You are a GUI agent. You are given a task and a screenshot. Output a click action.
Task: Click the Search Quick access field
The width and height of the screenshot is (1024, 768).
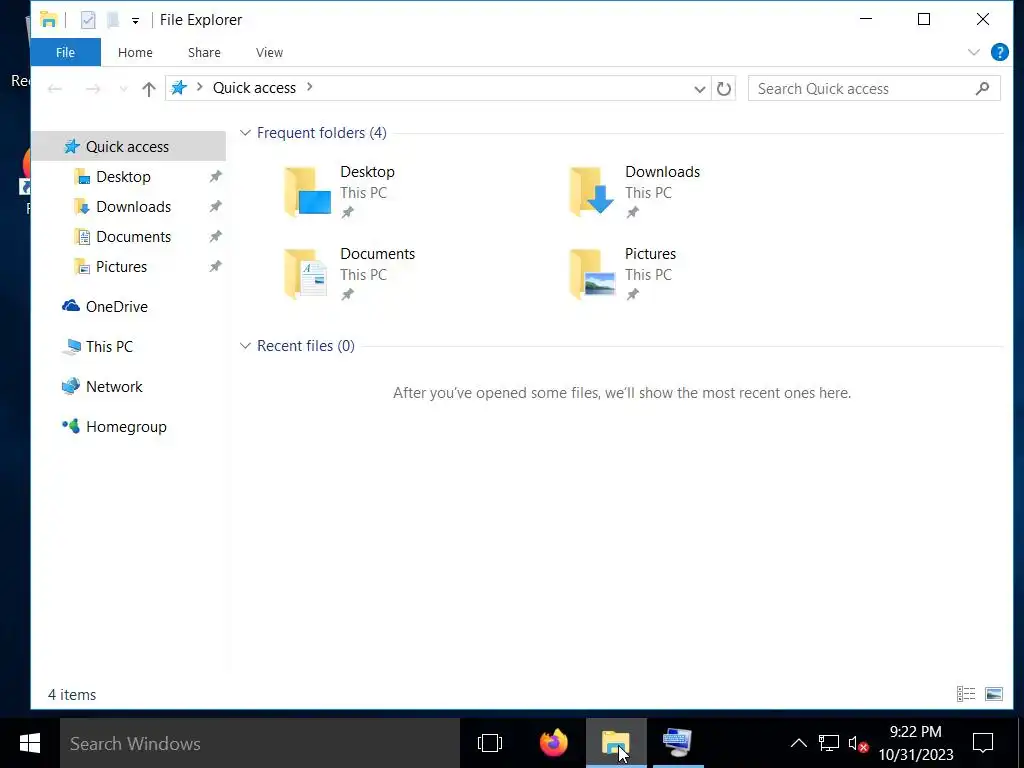(874, 89)
